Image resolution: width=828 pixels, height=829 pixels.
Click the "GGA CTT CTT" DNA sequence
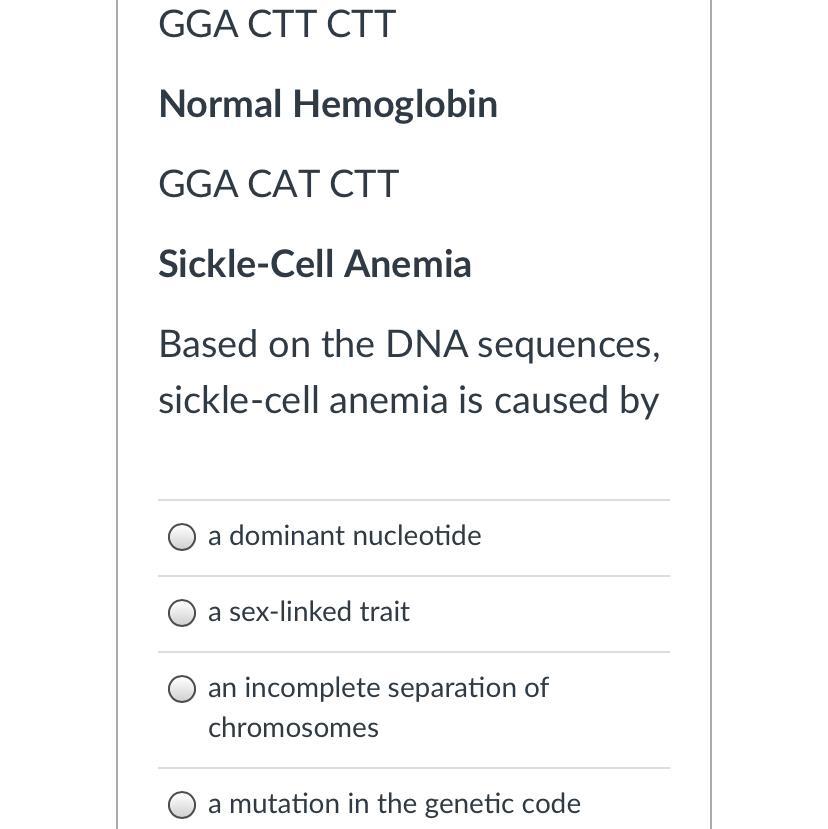point(276,24)
